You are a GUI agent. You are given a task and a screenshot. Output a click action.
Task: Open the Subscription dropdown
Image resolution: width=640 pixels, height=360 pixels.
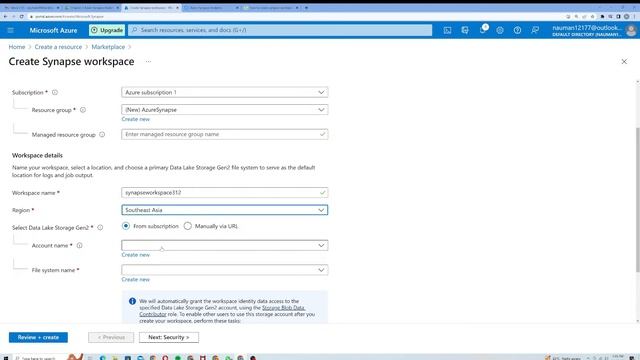click(224, 92)
